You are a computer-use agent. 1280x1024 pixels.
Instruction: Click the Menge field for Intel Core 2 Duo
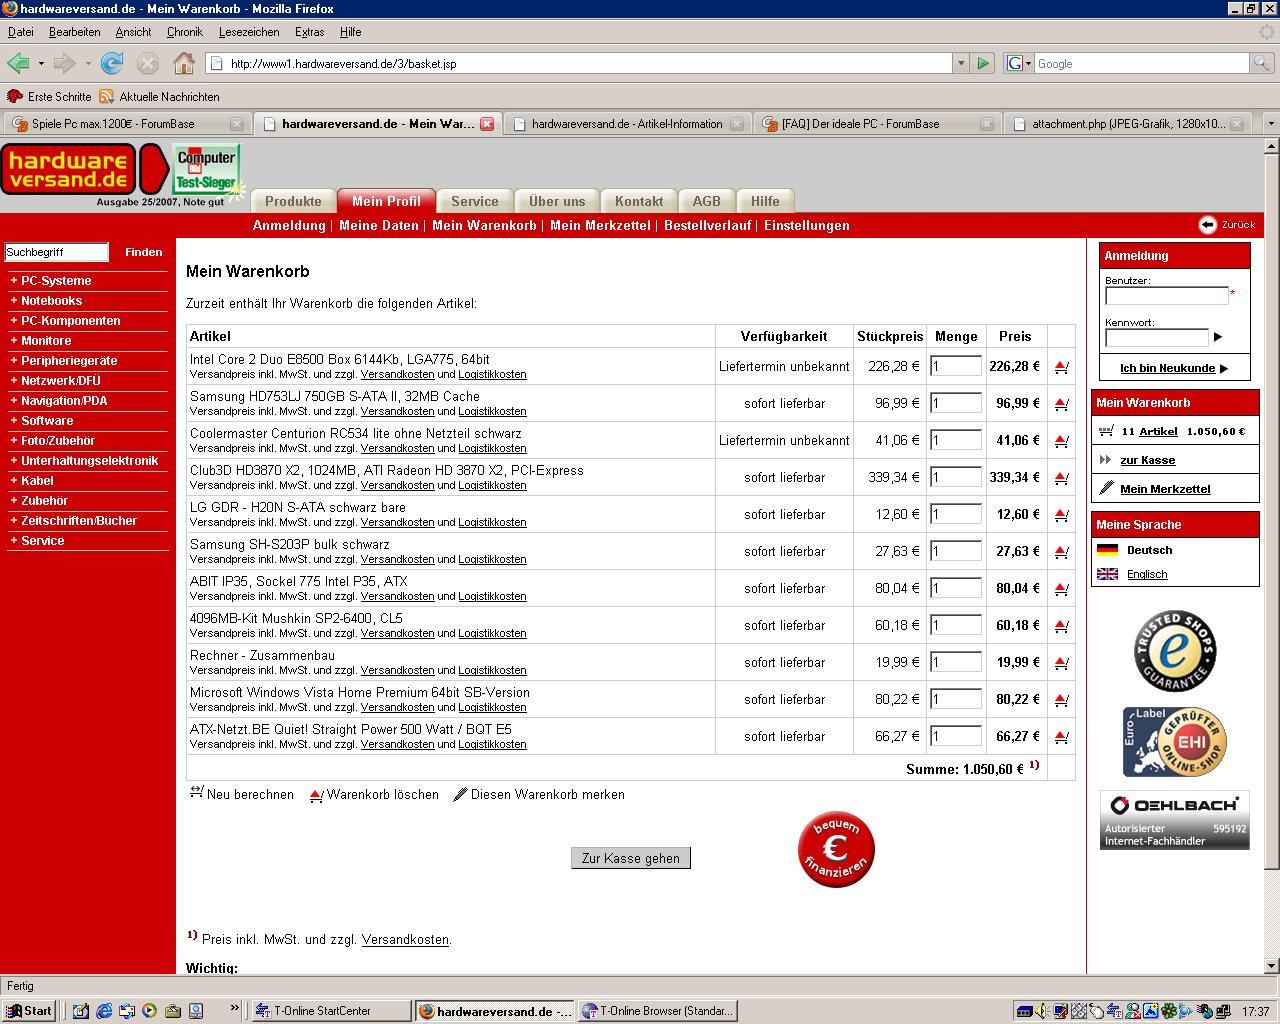point(956,366)
